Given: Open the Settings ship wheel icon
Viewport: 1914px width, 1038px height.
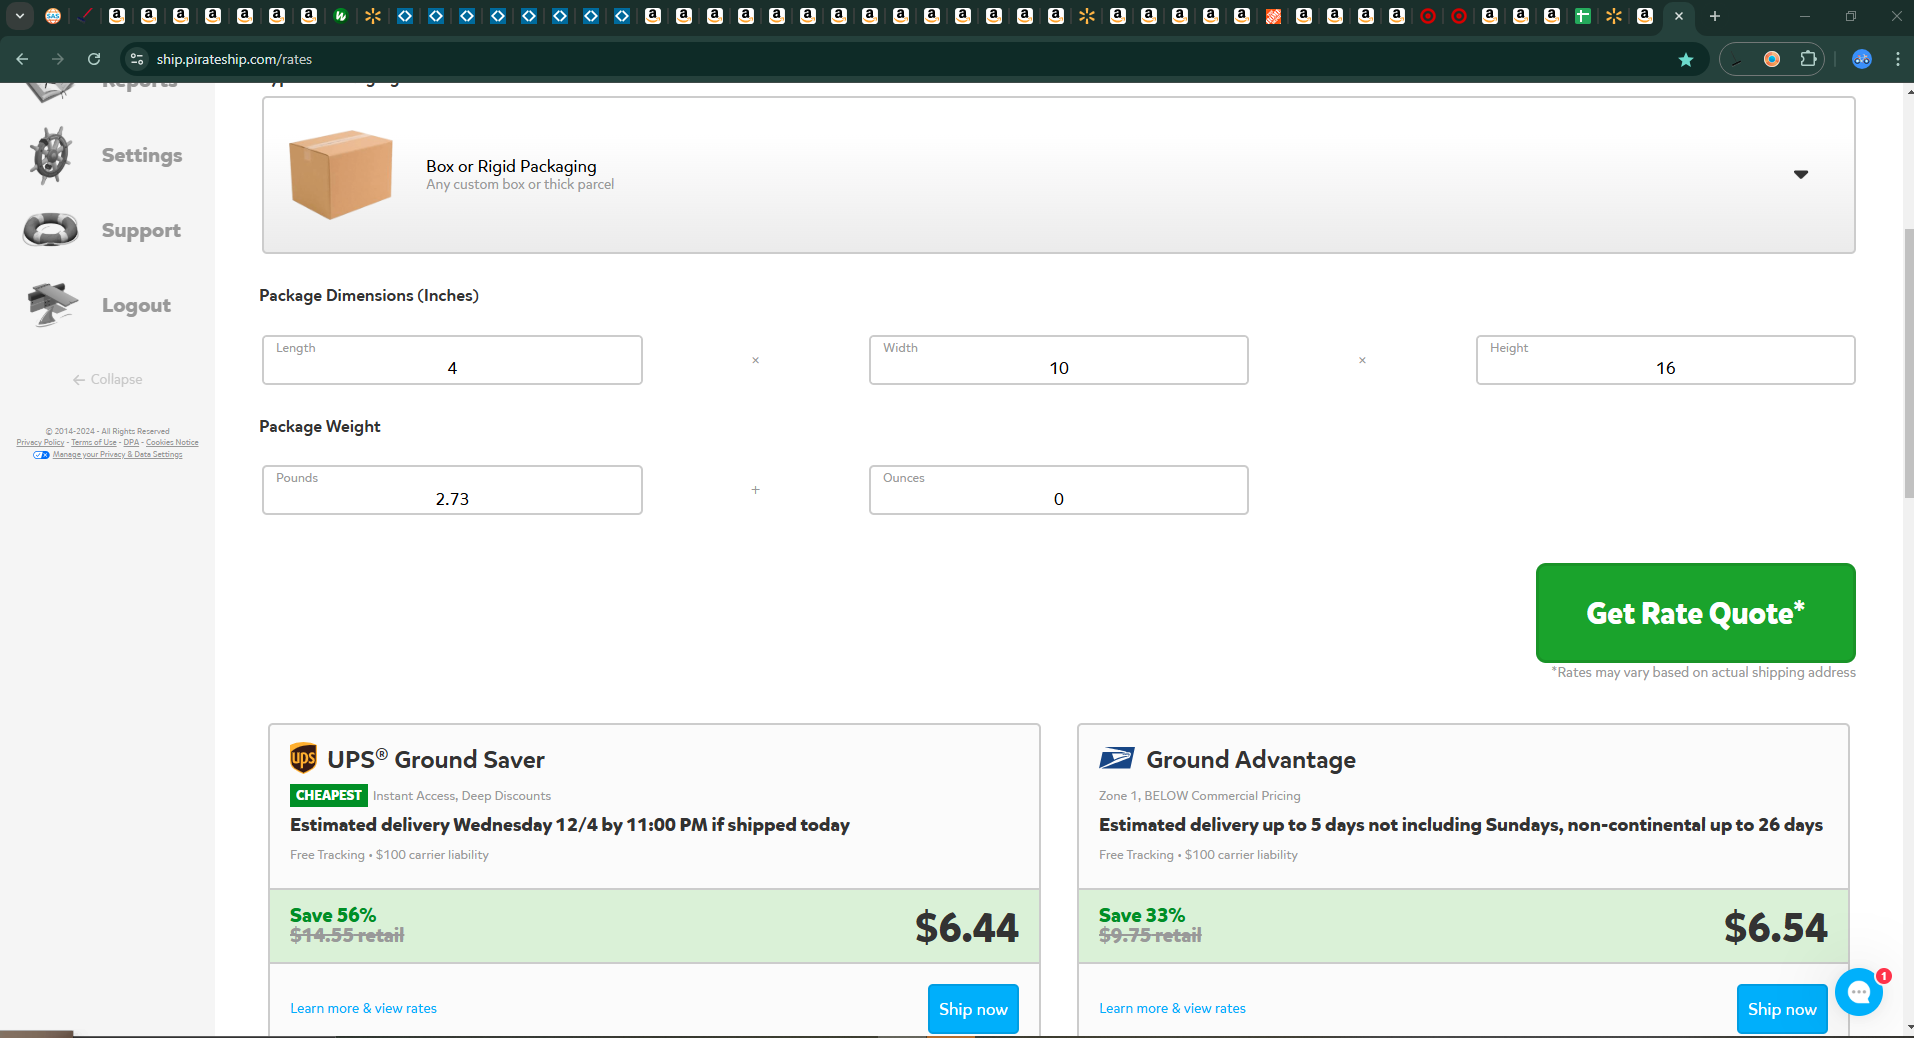Looking at the screenshot, I should pyautogui.click(x=50, y=155).
